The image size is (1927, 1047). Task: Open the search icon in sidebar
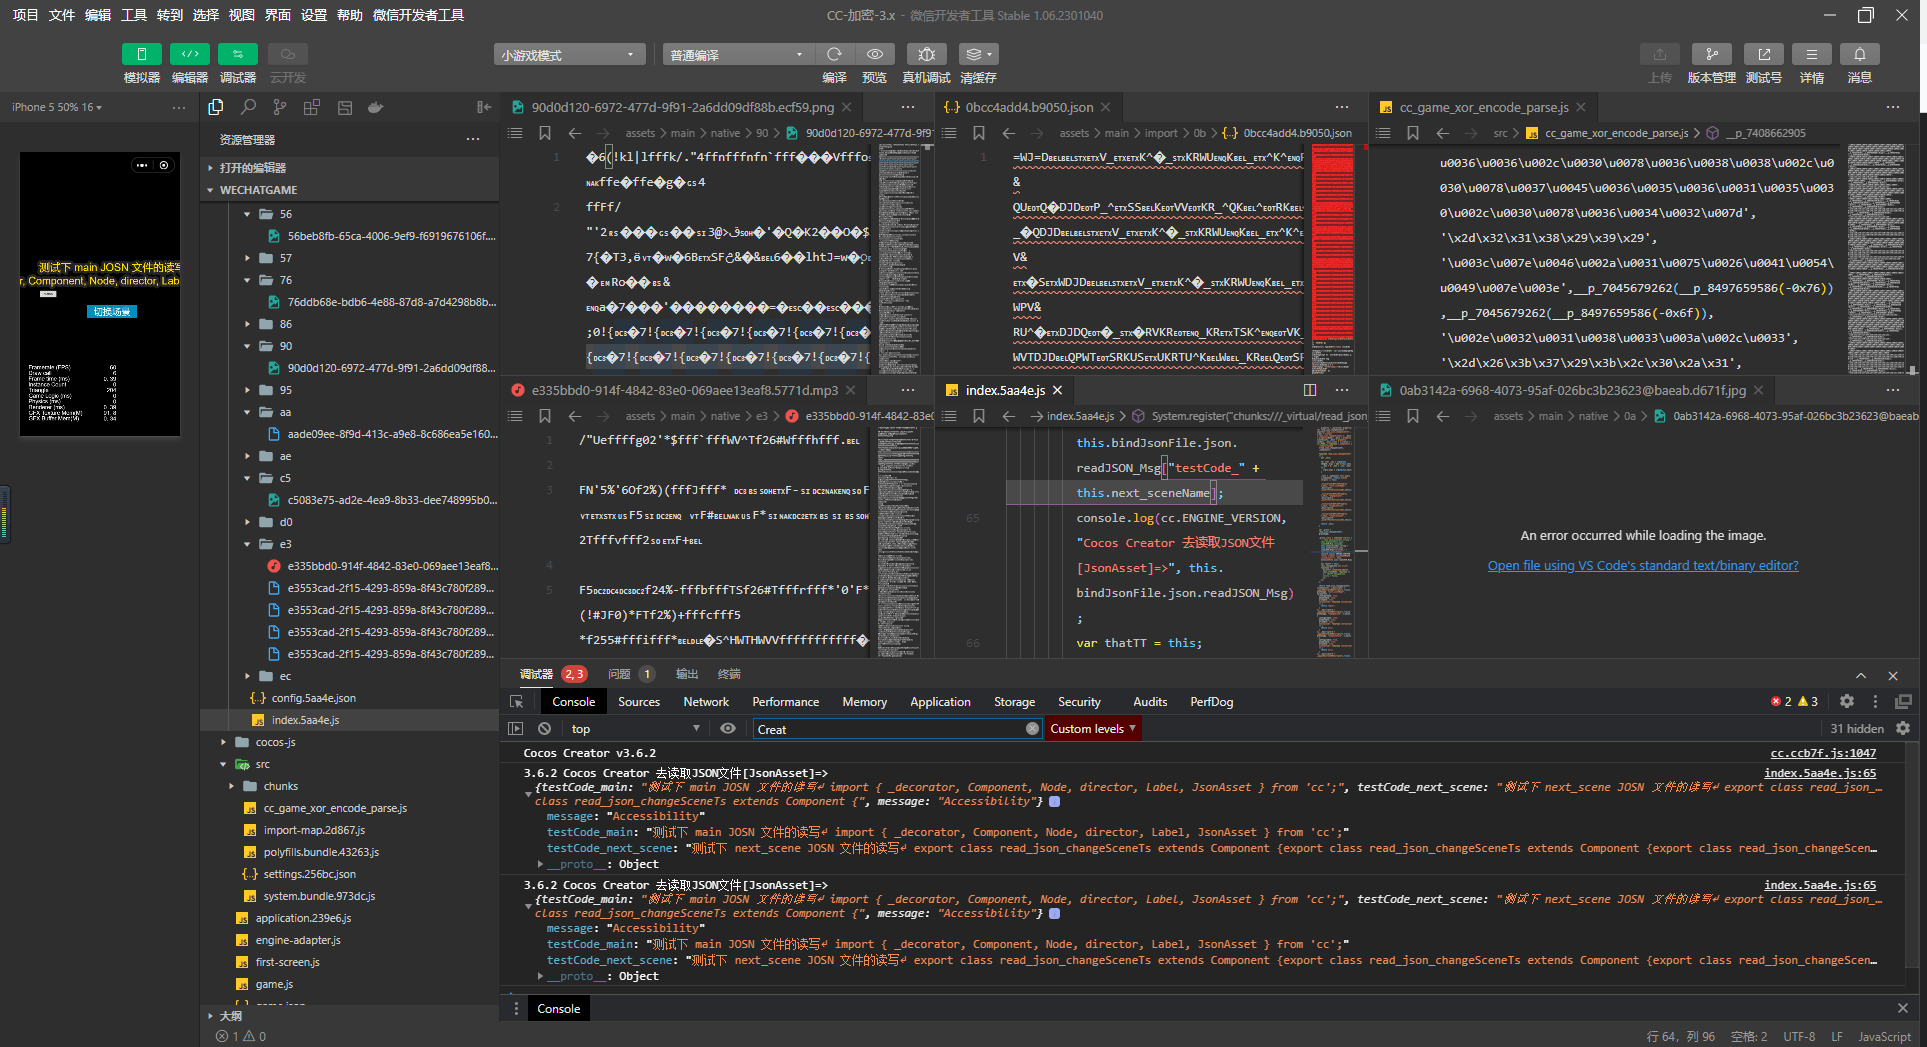pyautogui.click(x=248, y=107)
